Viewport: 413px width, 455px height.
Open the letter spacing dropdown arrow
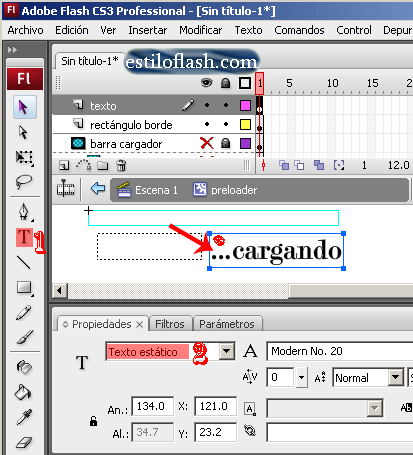coord(302,377)
